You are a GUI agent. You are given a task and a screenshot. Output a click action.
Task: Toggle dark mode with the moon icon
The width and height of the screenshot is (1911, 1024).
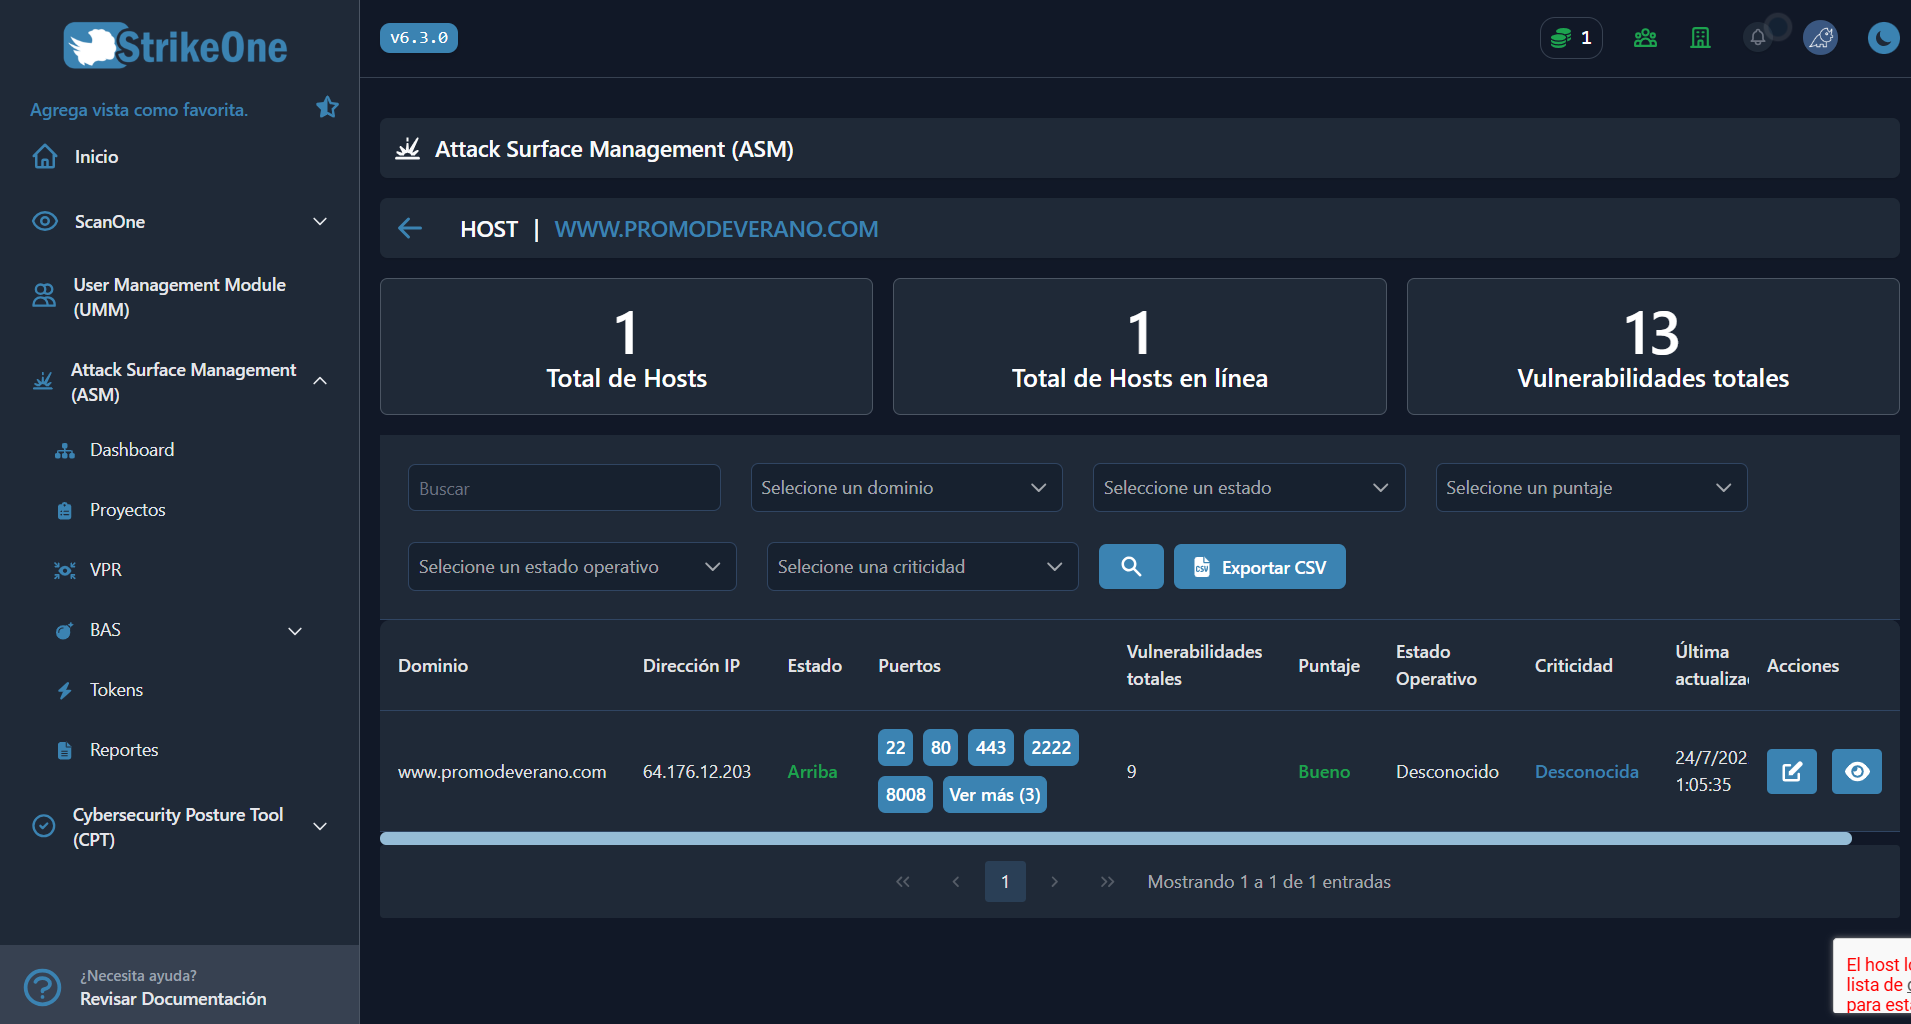[1883, 38]
